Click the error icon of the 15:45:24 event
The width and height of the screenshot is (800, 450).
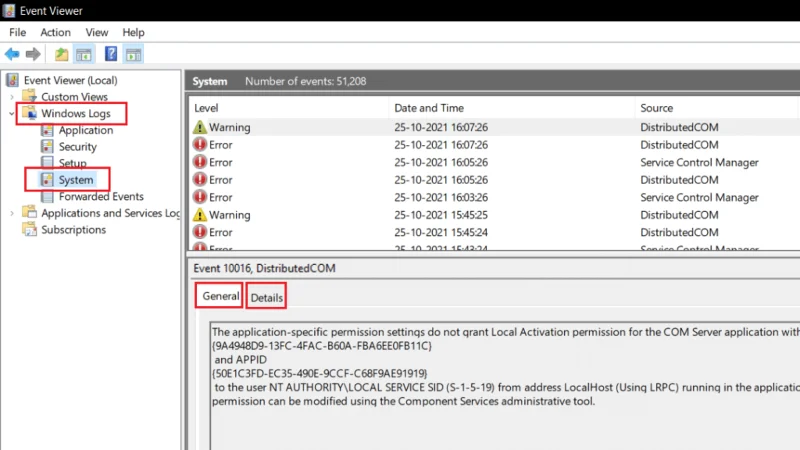tap(199, 232)
